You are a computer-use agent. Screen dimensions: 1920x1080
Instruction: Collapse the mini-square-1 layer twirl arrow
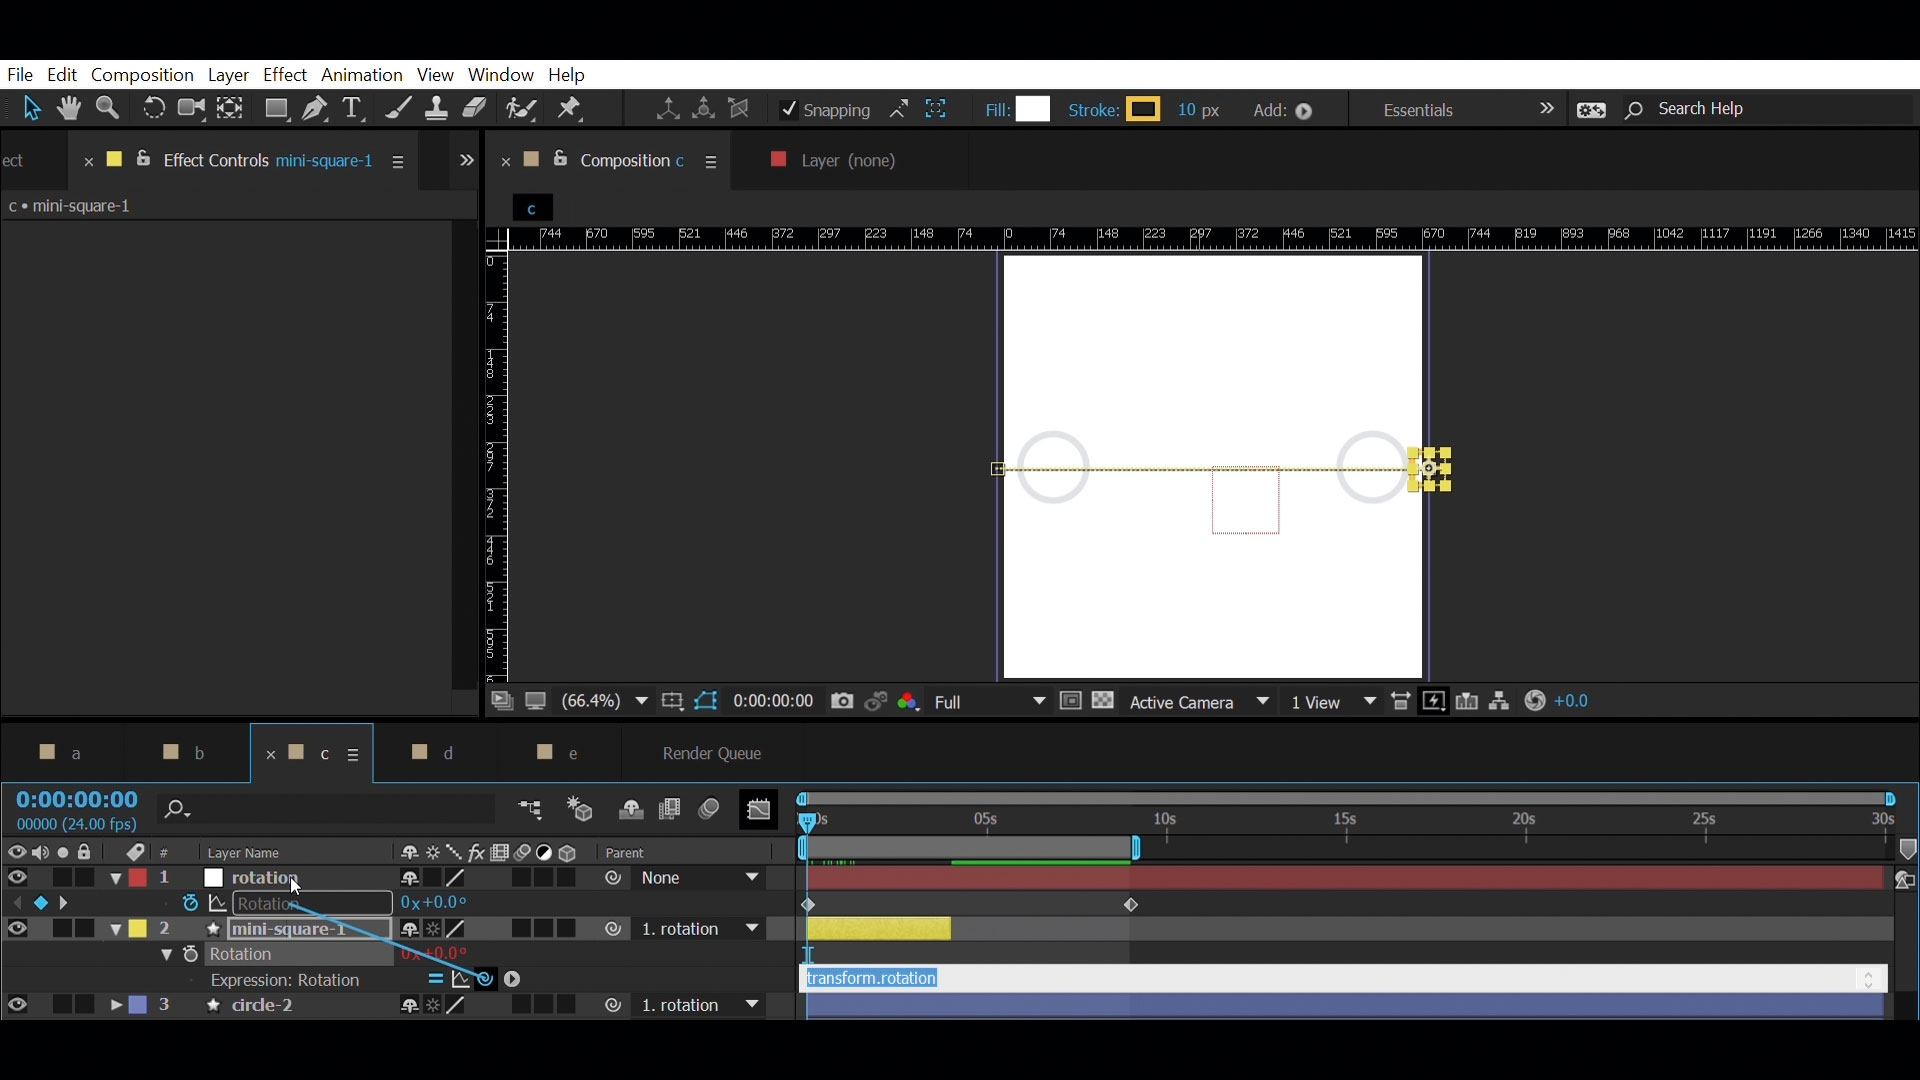coord(116,931)
